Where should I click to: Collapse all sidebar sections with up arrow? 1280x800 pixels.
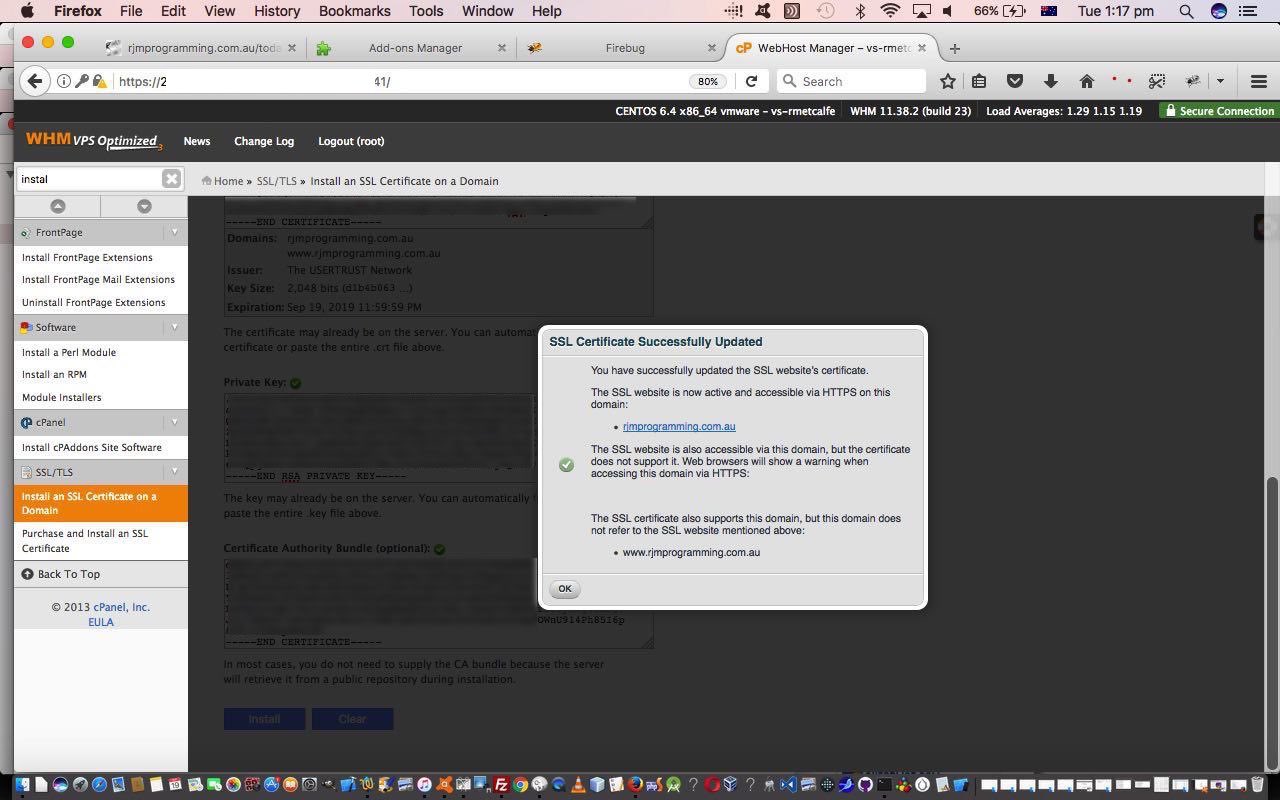click(x=58, y=206)
